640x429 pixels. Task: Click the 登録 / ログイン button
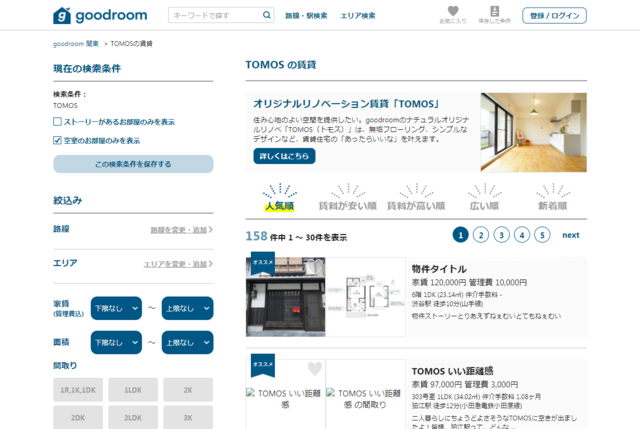pos(554,16)
